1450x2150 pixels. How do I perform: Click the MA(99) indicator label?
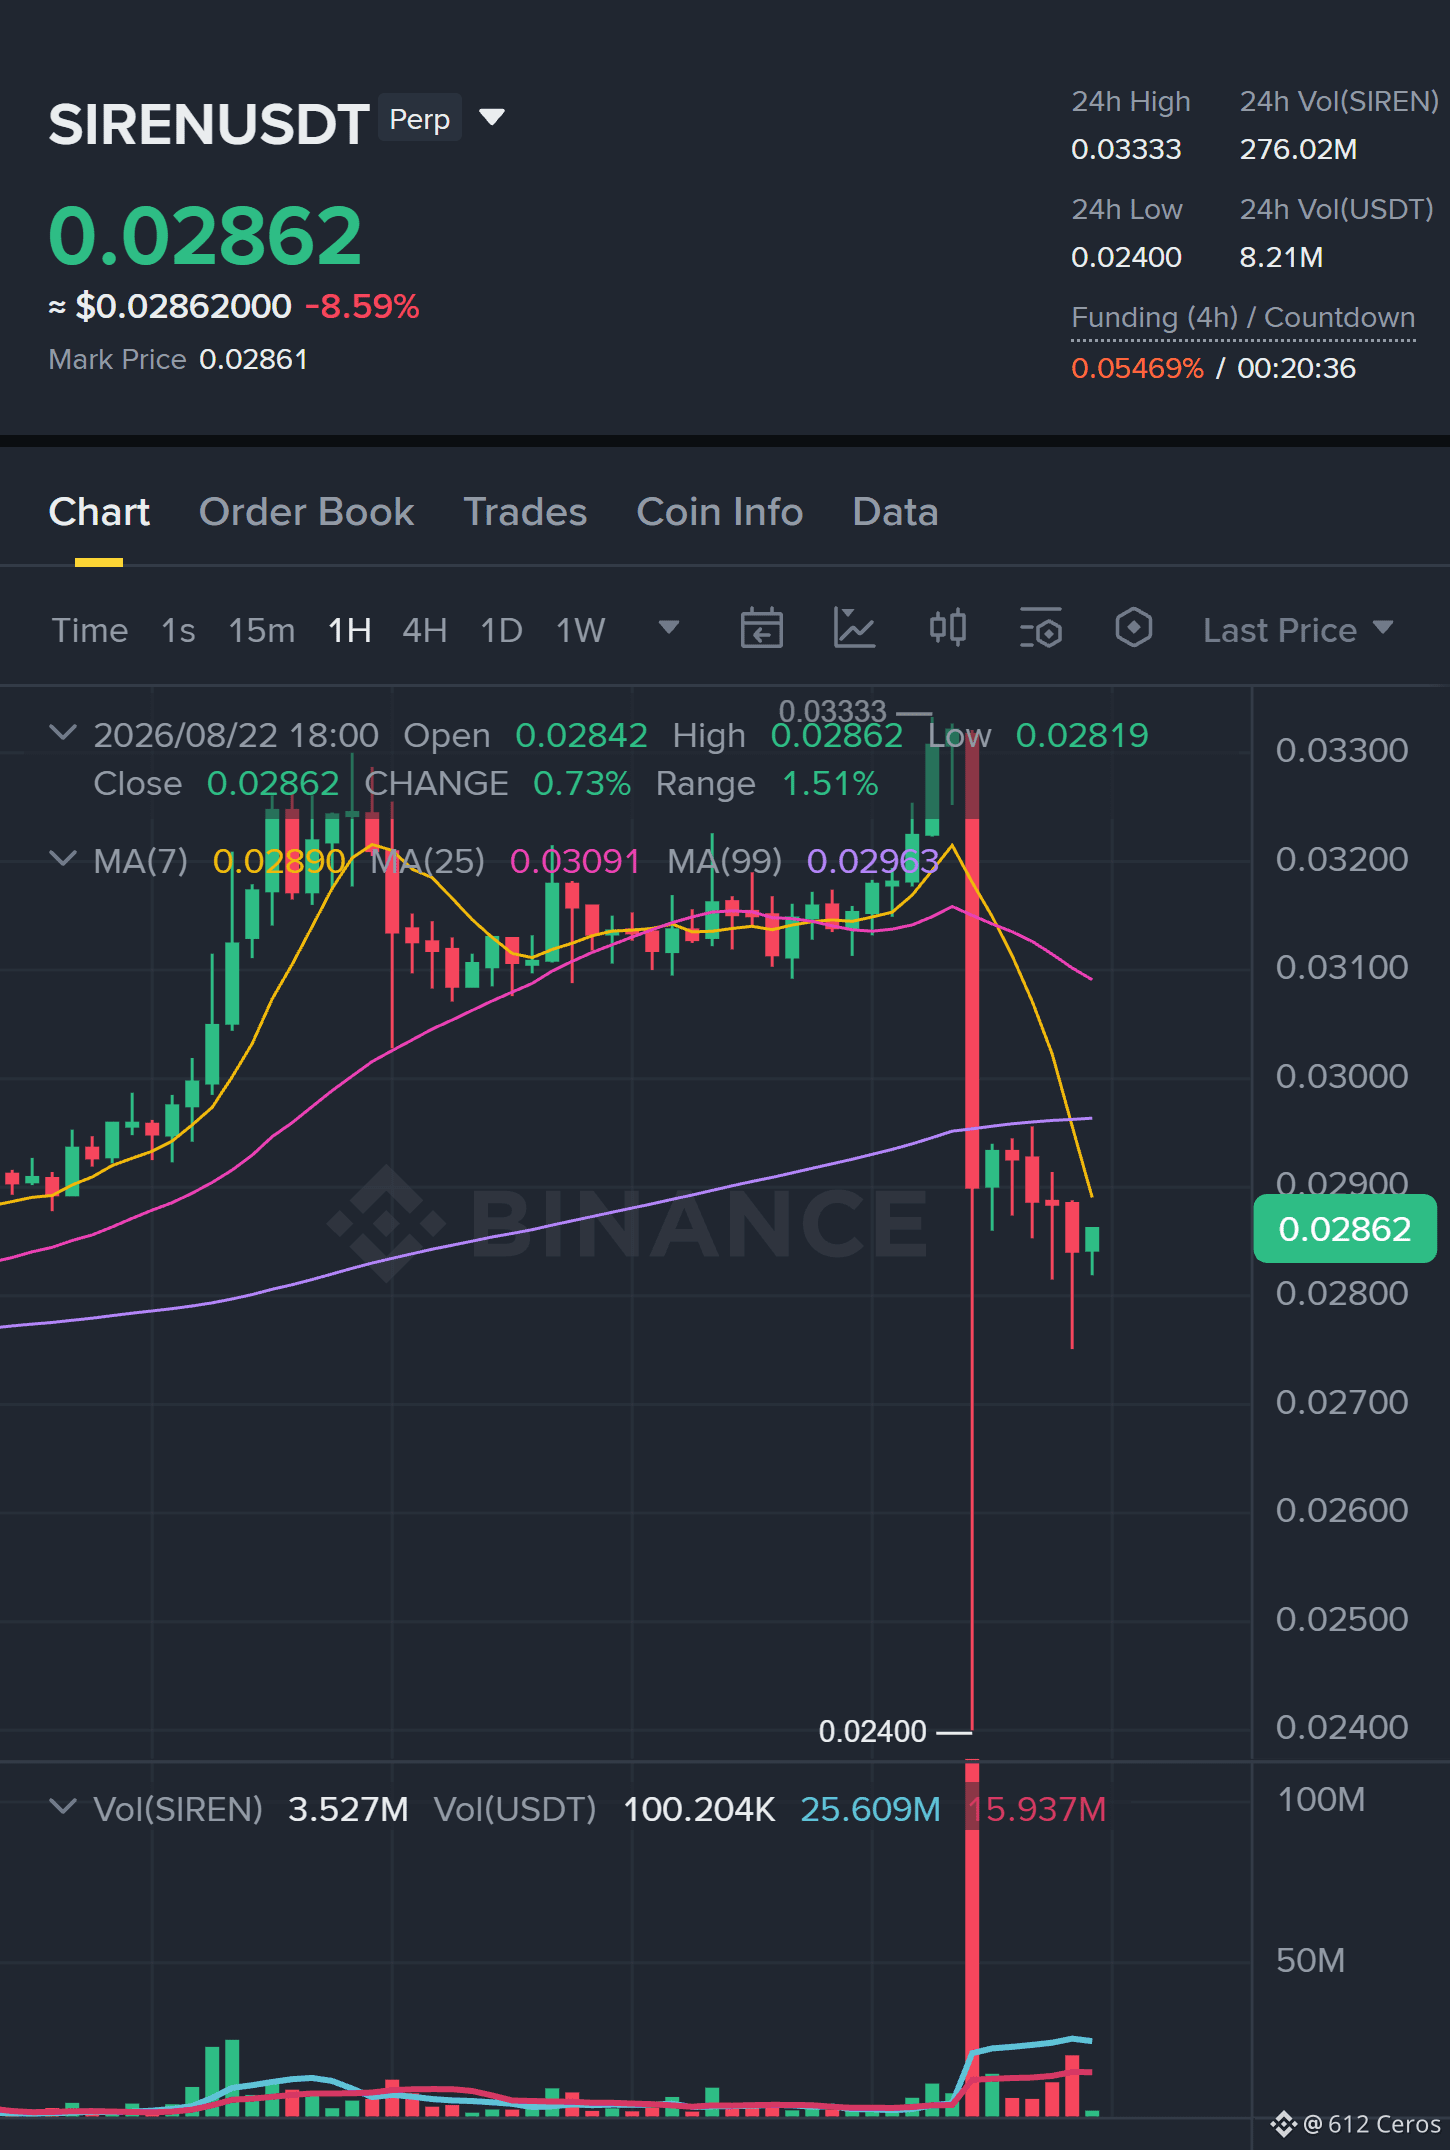click(x=725, y=861)
